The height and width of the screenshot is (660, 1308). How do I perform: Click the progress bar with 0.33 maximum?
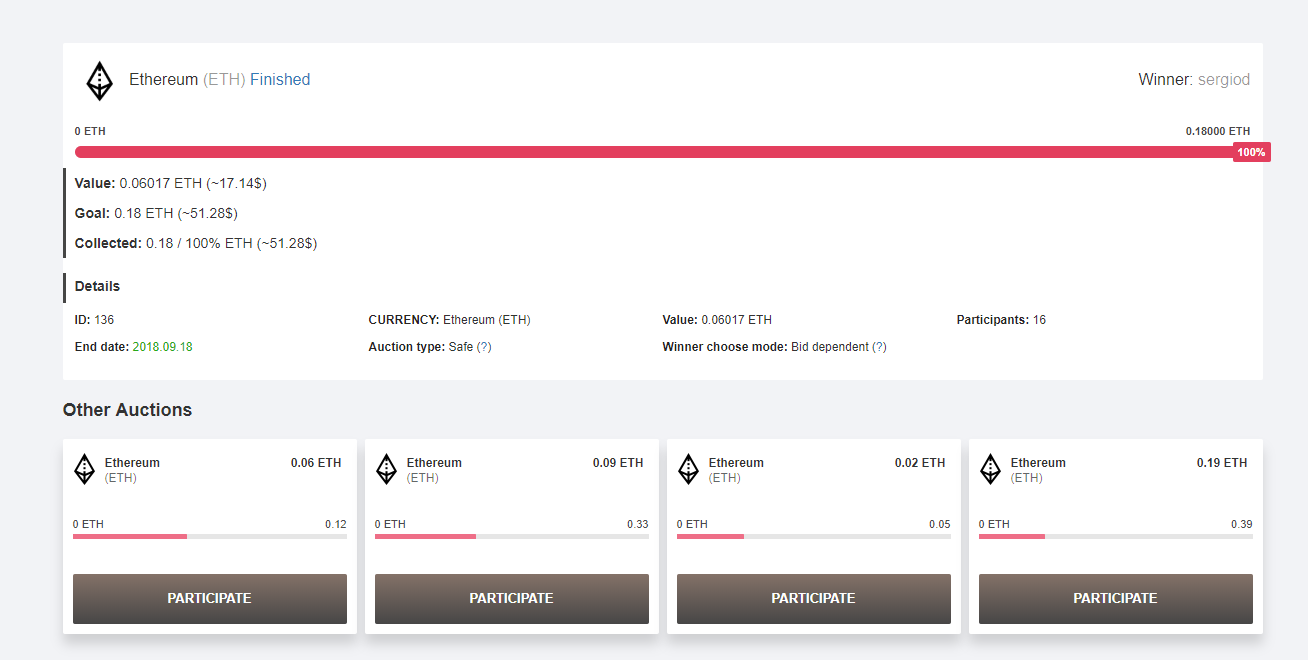512,537
